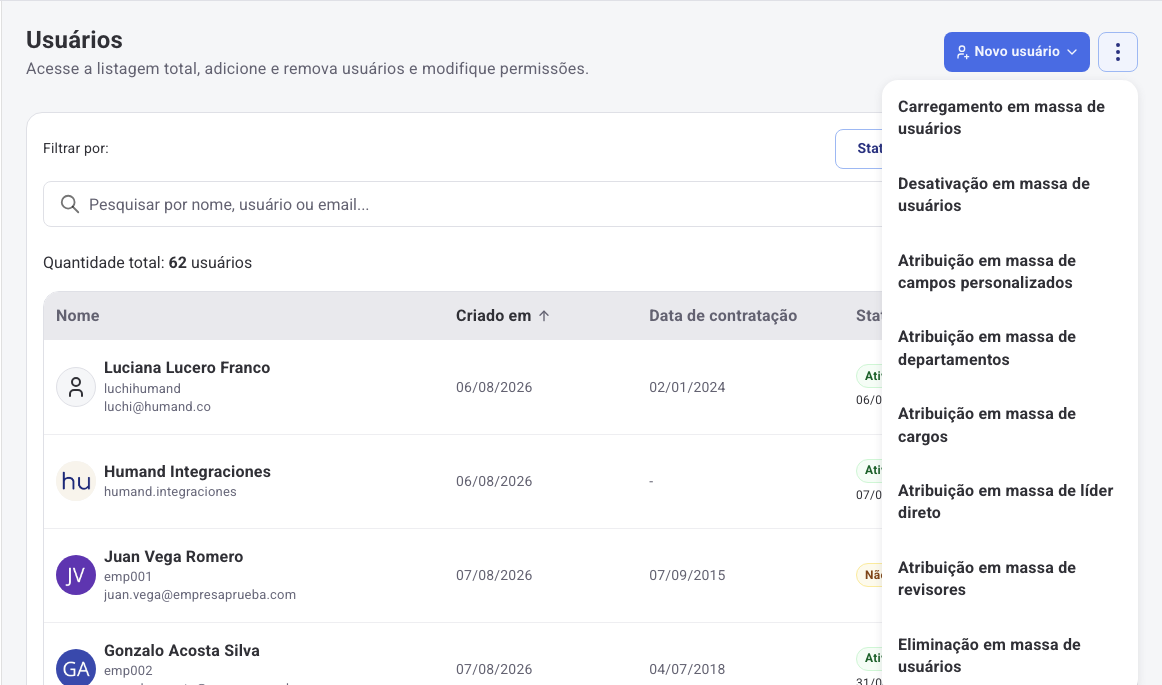Screen dimensions: 1162x685
Task: Click Luciana's created date 06/08/2026
Action: (x=494, y=387)
